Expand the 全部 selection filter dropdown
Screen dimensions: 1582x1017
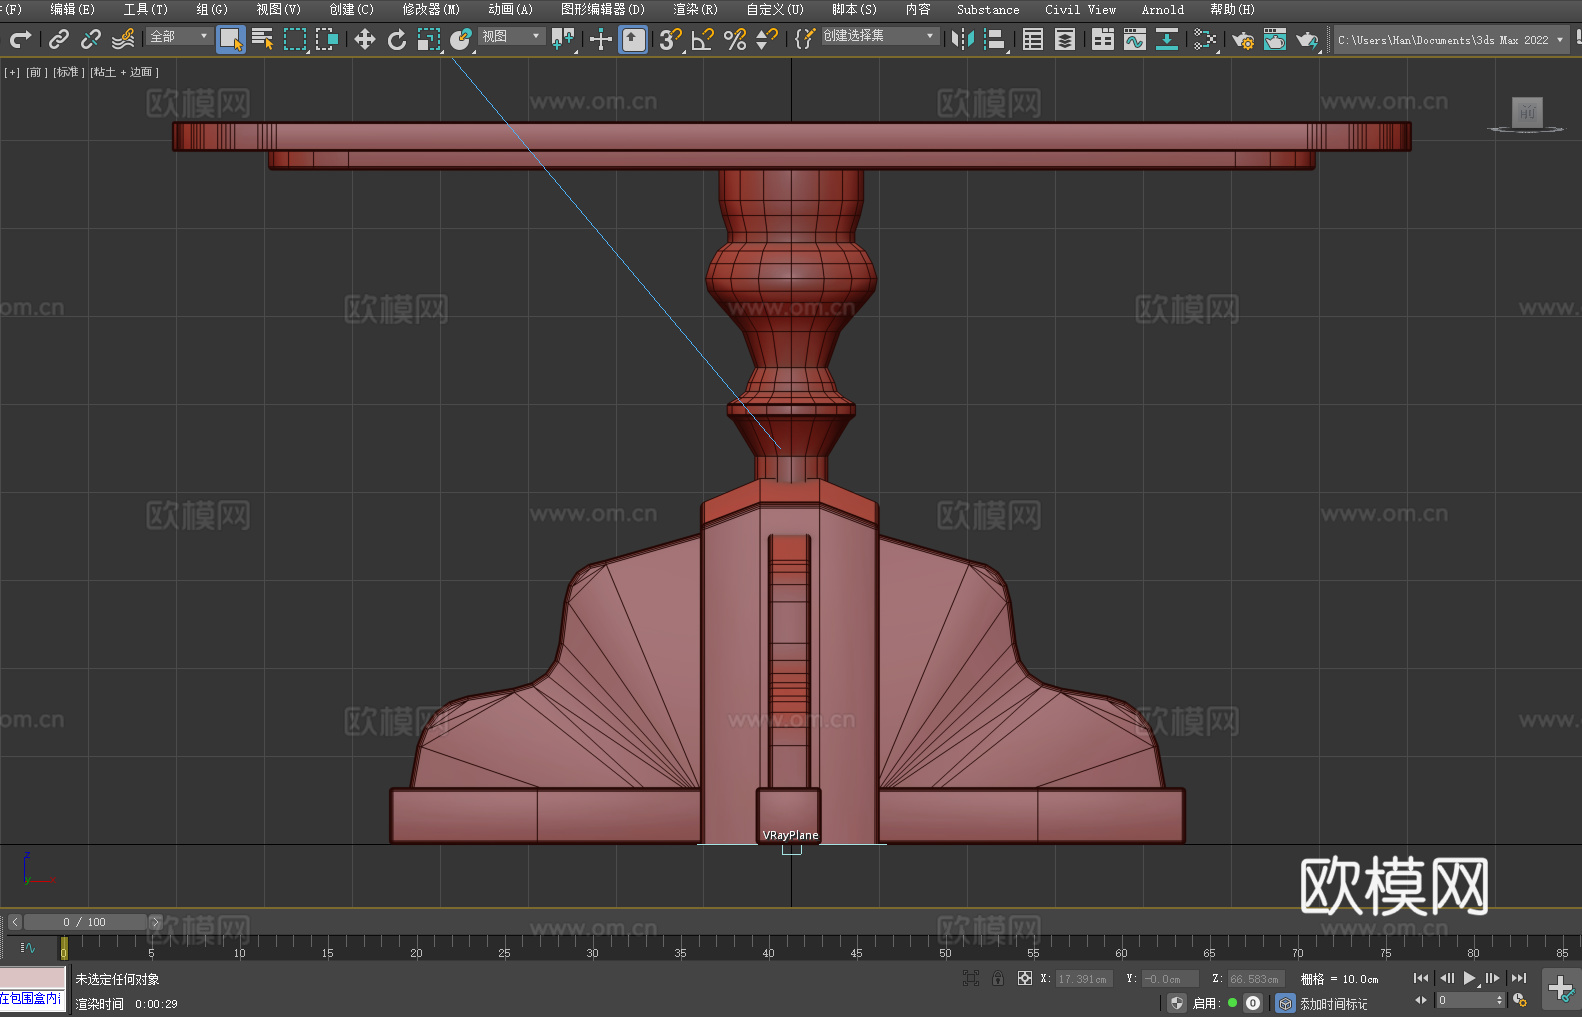pyautogui.click(x=180, y=36)
